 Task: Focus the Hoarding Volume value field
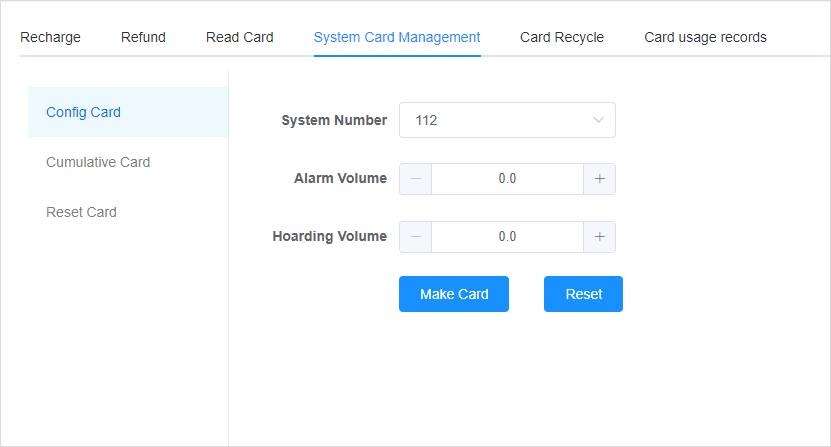[507, 236]
